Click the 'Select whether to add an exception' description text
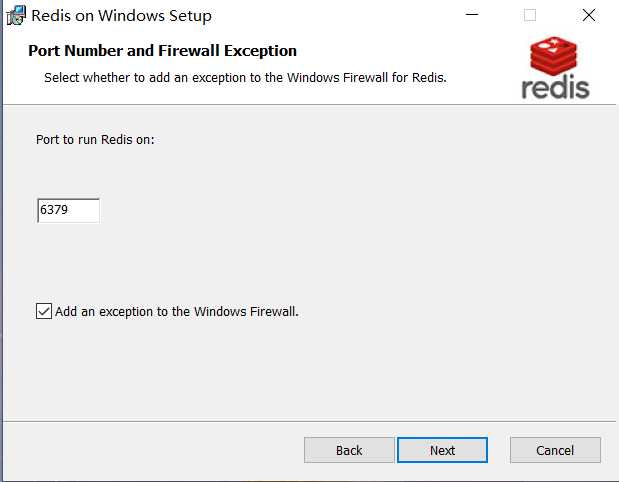 pyautogui.click(x=245, y=77)
